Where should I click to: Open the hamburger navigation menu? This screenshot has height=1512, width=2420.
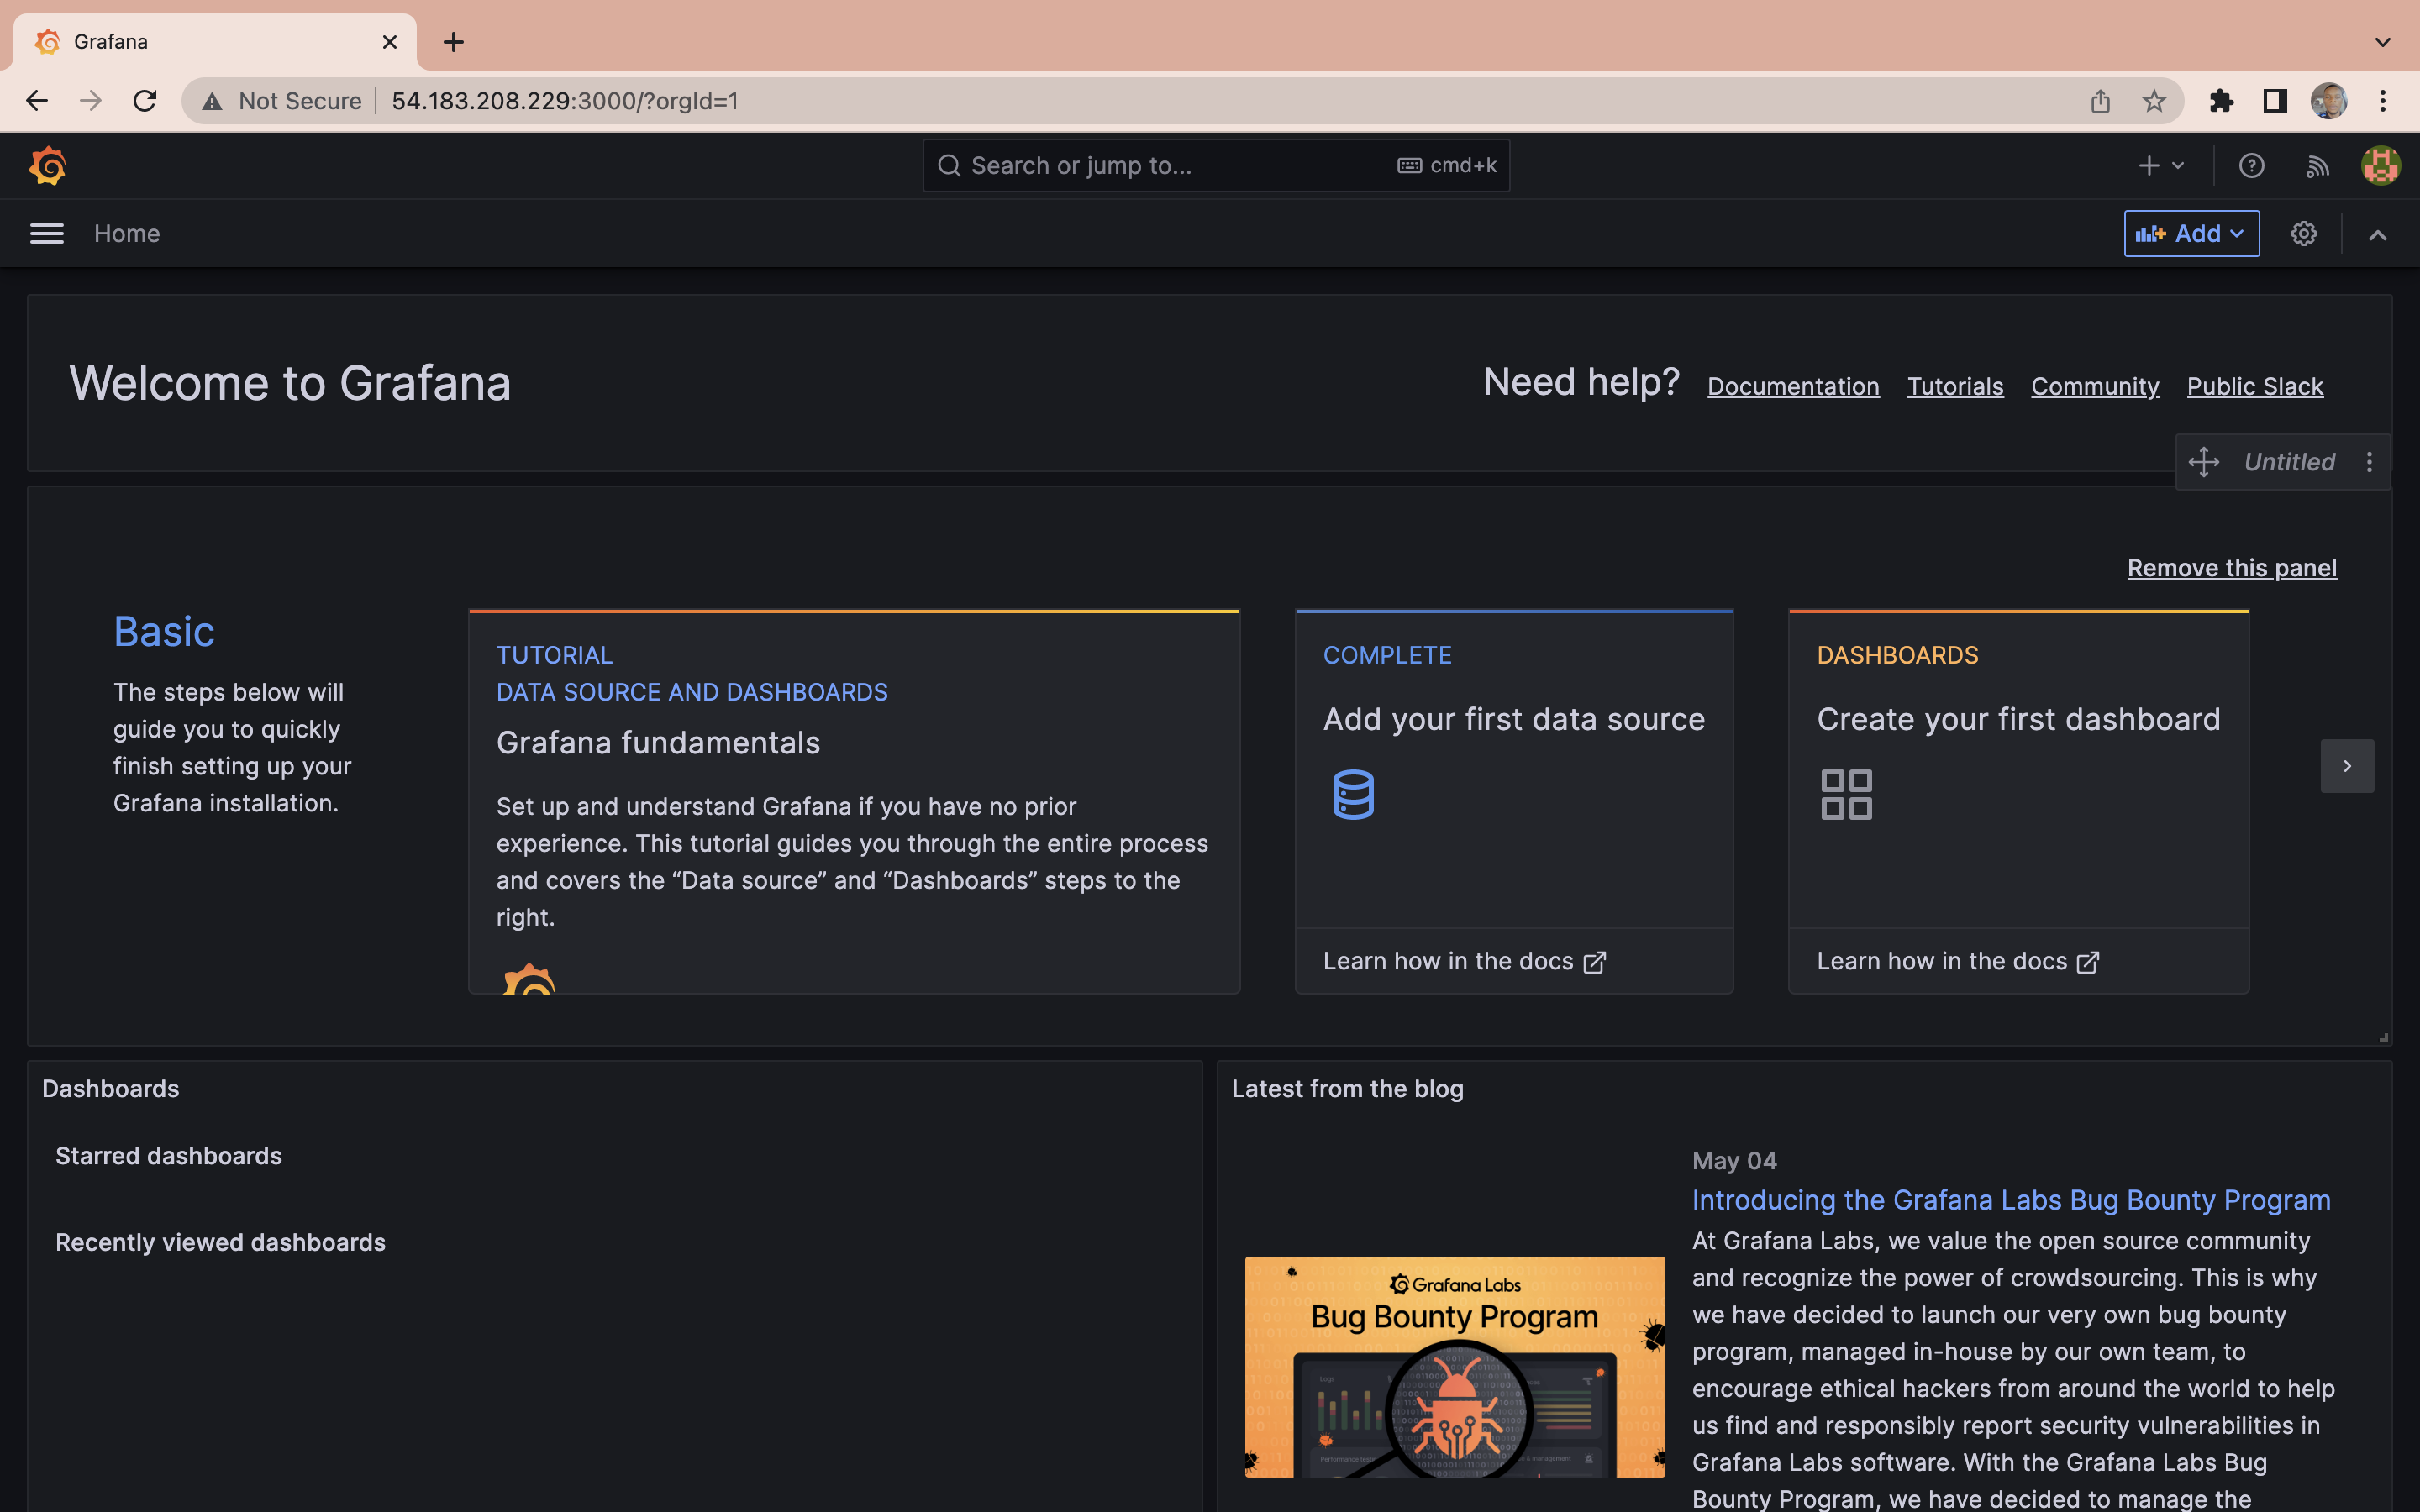[47, 233]
